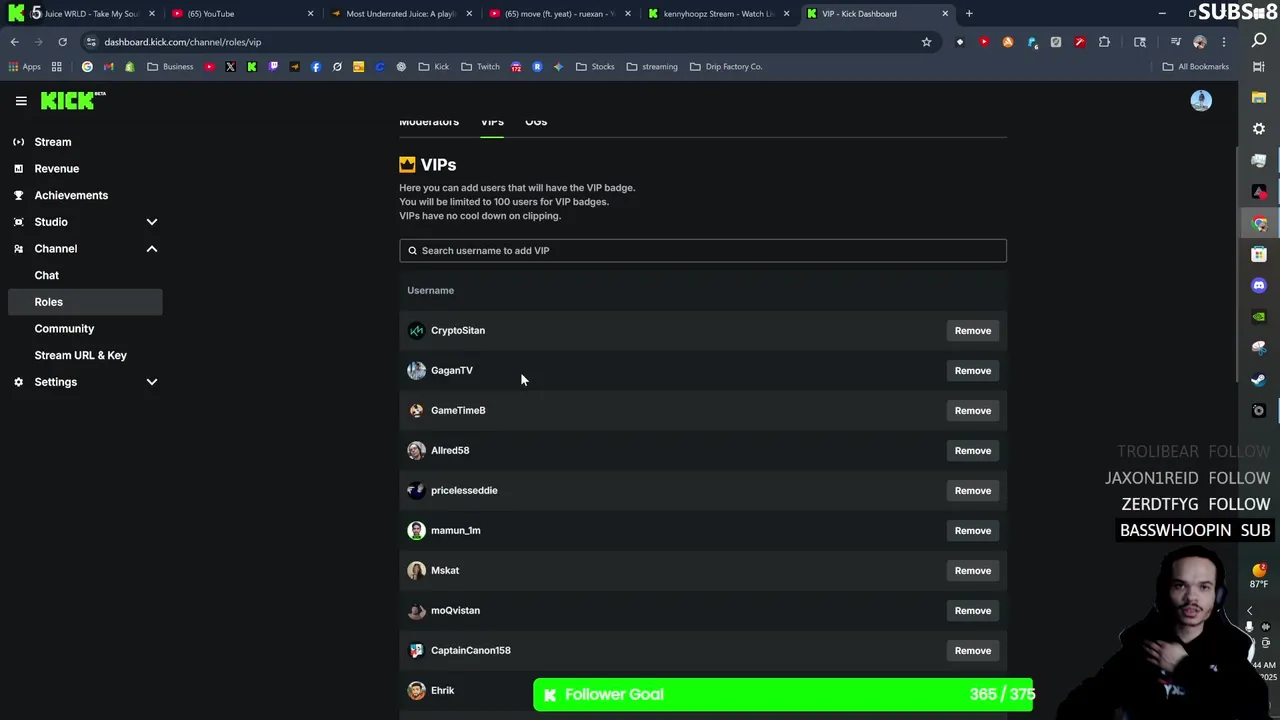
Task: Switch to the kennyhoopz Stream tab
Action: pyautogui.click(x=718, y=14)
